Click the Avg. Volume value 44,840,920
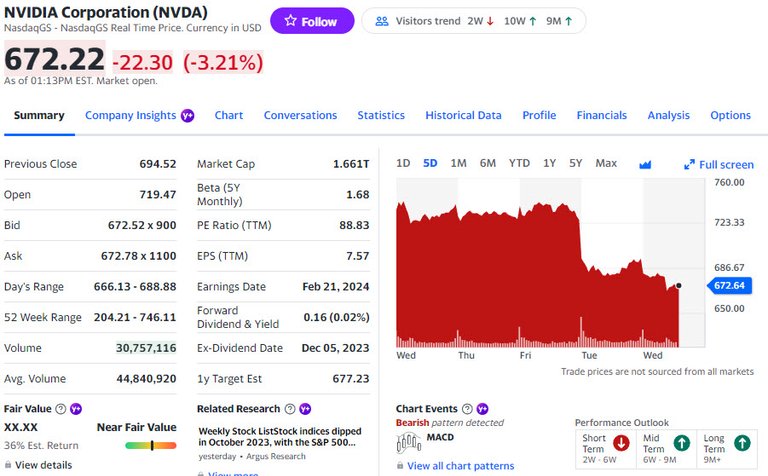Screen dimensions: 768x476 pos(146,379)
